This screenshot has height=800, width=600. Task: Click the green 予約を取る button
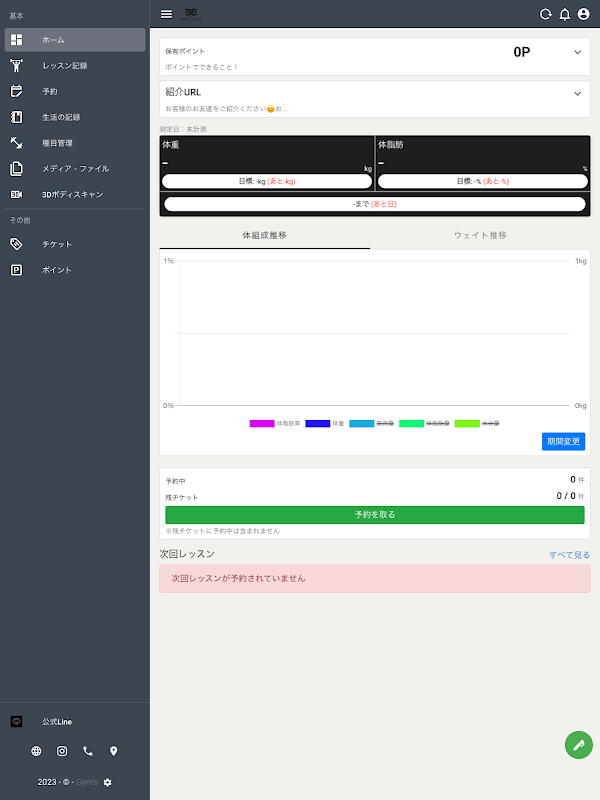(x=375, y=515)
